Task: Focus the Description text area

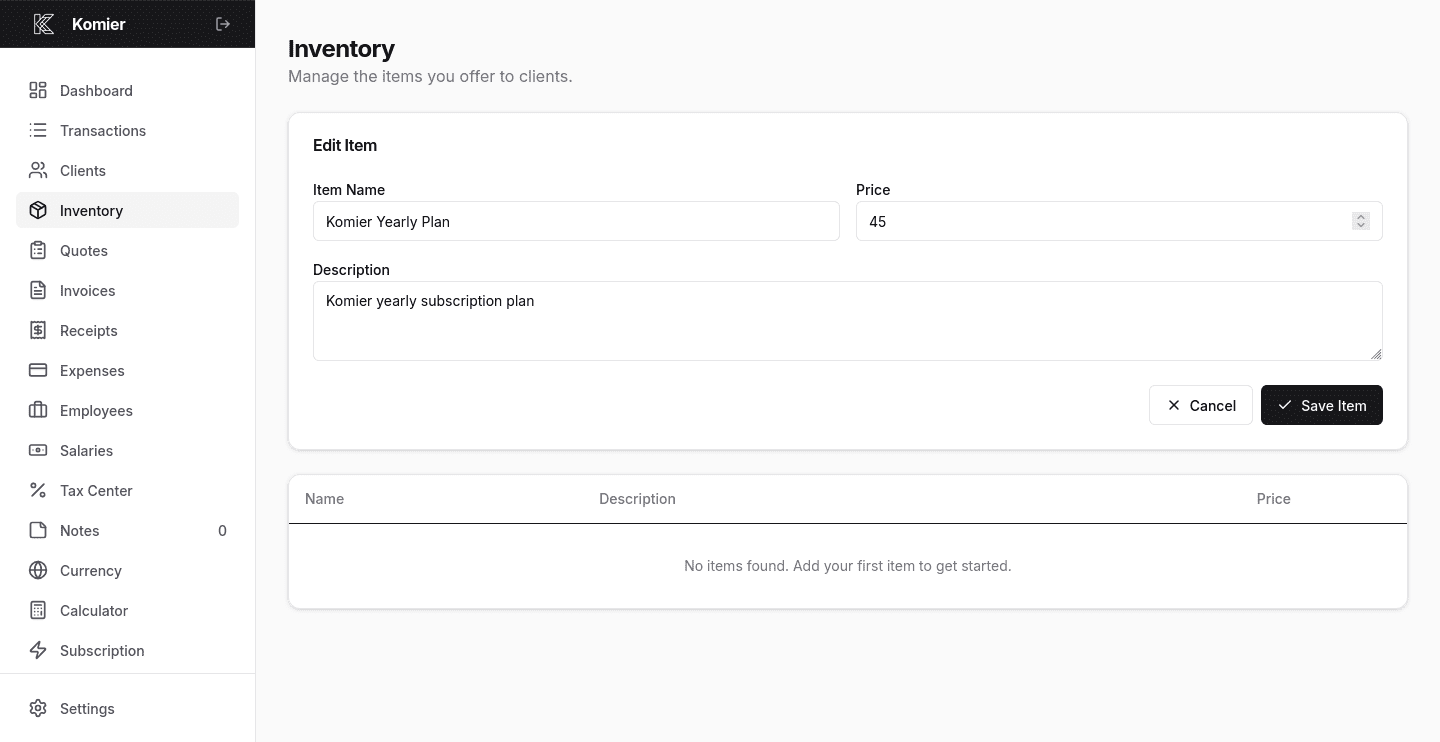Action: pos(847,320)
